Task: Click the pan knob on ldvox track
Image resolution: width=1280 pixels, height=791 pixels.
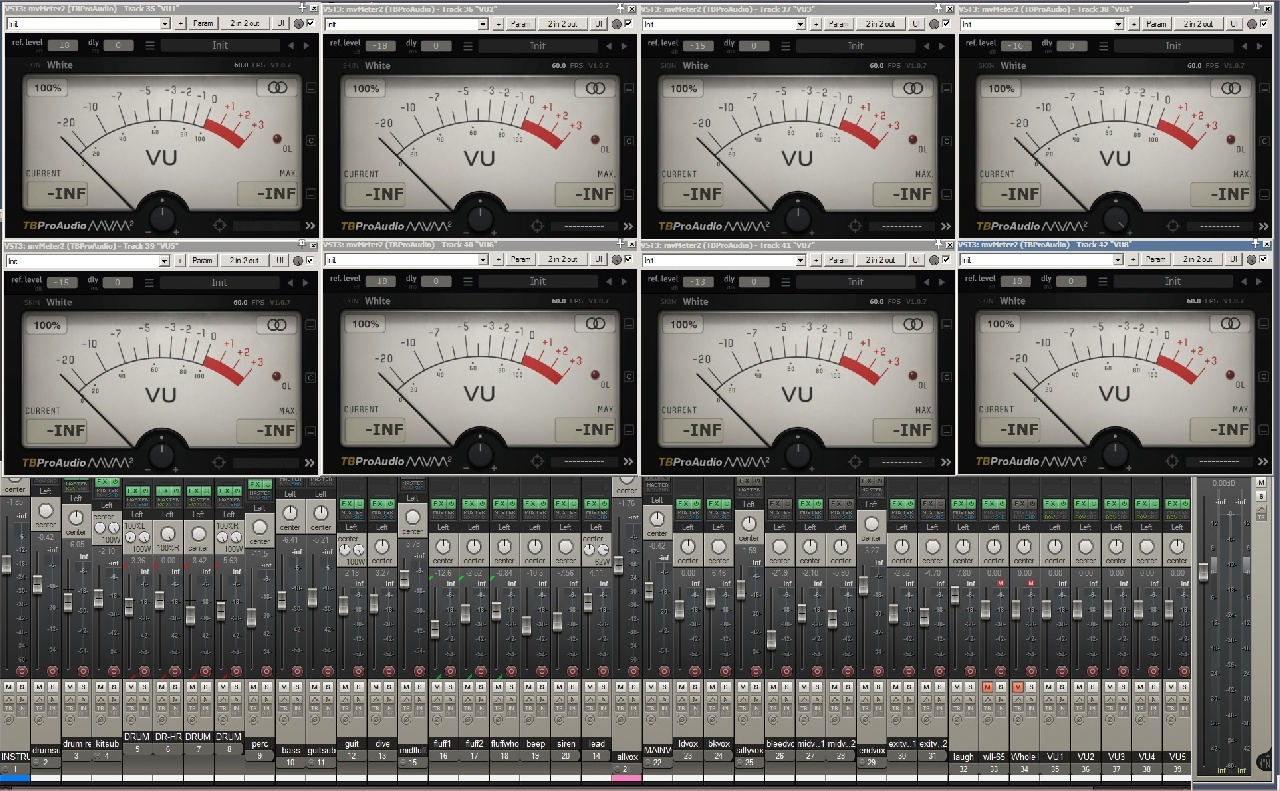Action: pos(687,546)
